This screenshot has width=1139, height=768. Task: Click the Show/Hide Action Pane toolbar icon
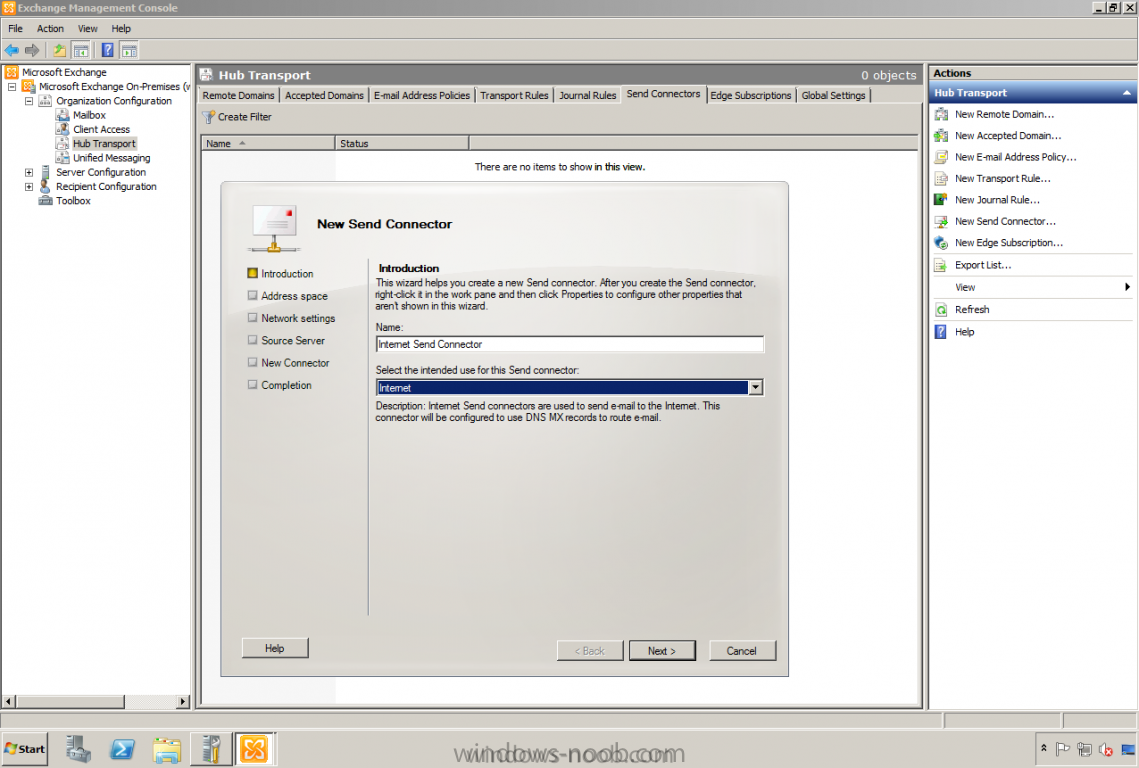pos(129,50)
